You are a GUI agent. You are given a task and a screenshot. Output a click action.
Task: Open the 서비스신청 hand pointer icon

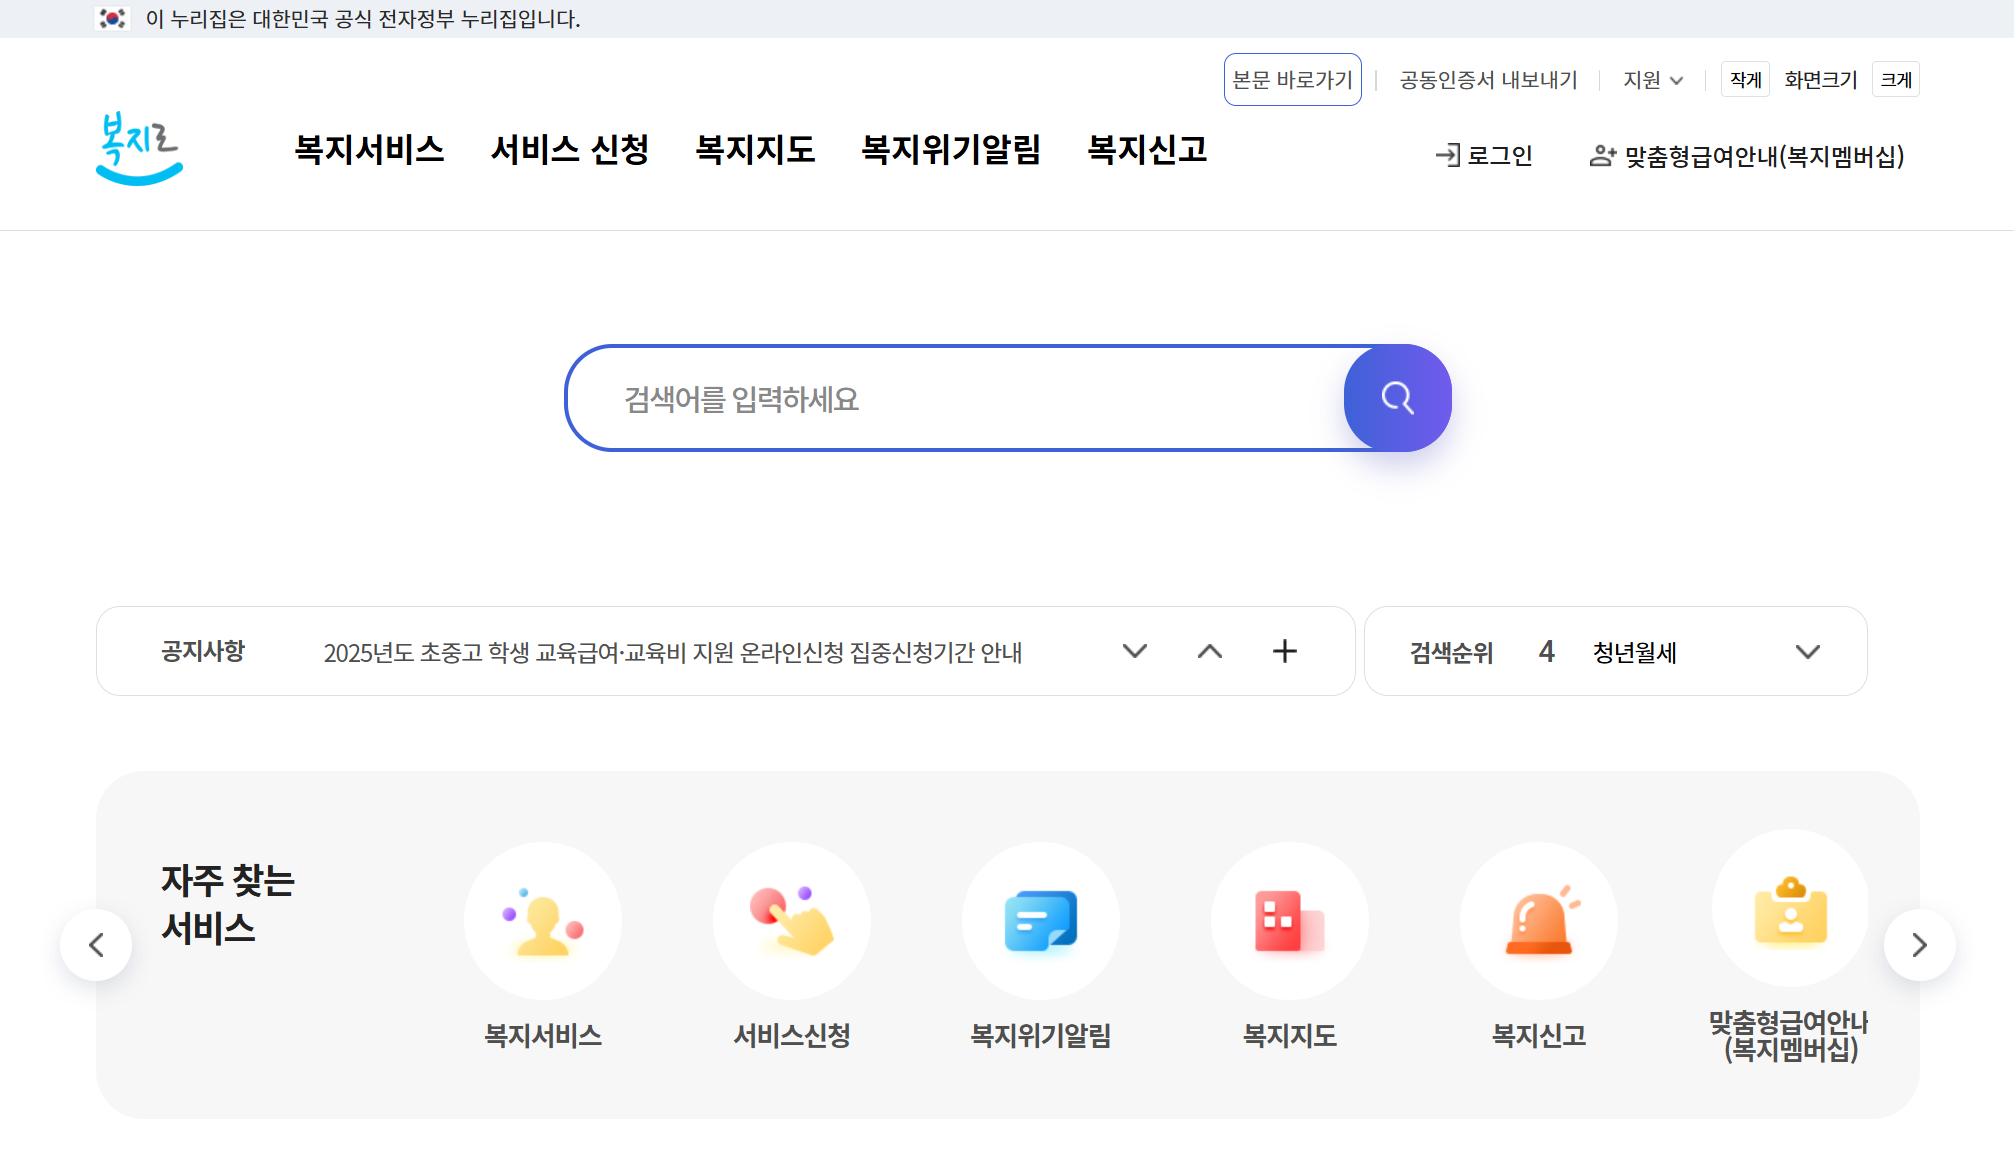(x=792, y=921)
